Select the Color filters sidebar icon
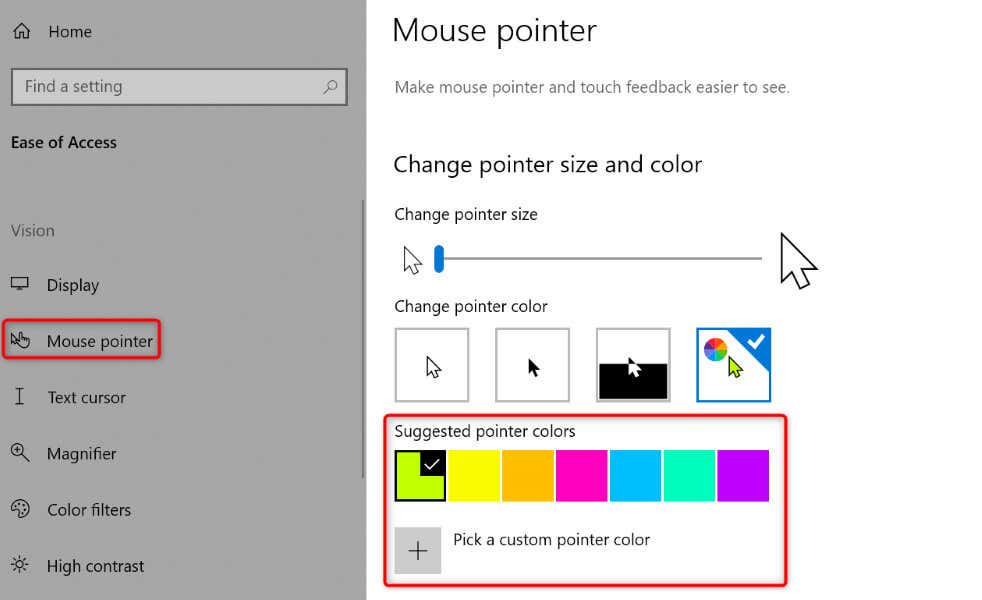 [21, 509]
